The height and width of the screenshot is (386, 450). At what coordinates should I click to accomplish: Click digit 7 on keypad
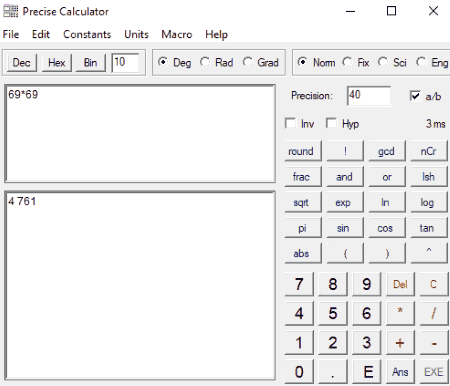point(299,284)
